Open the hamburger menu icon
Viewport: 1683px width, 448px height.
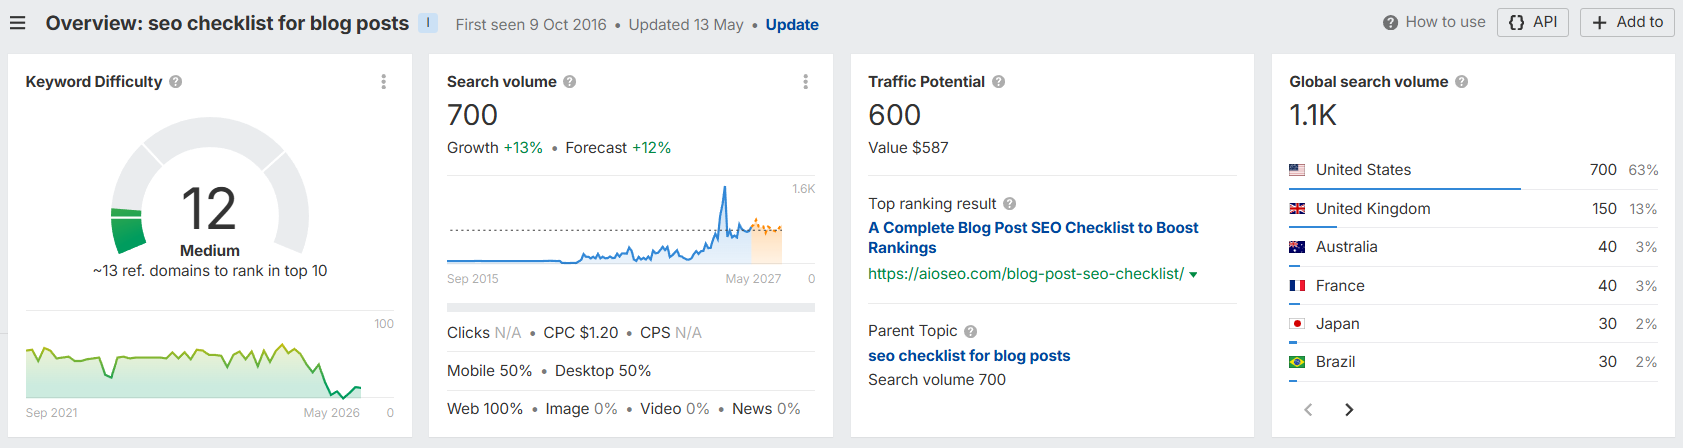(17, 23)
